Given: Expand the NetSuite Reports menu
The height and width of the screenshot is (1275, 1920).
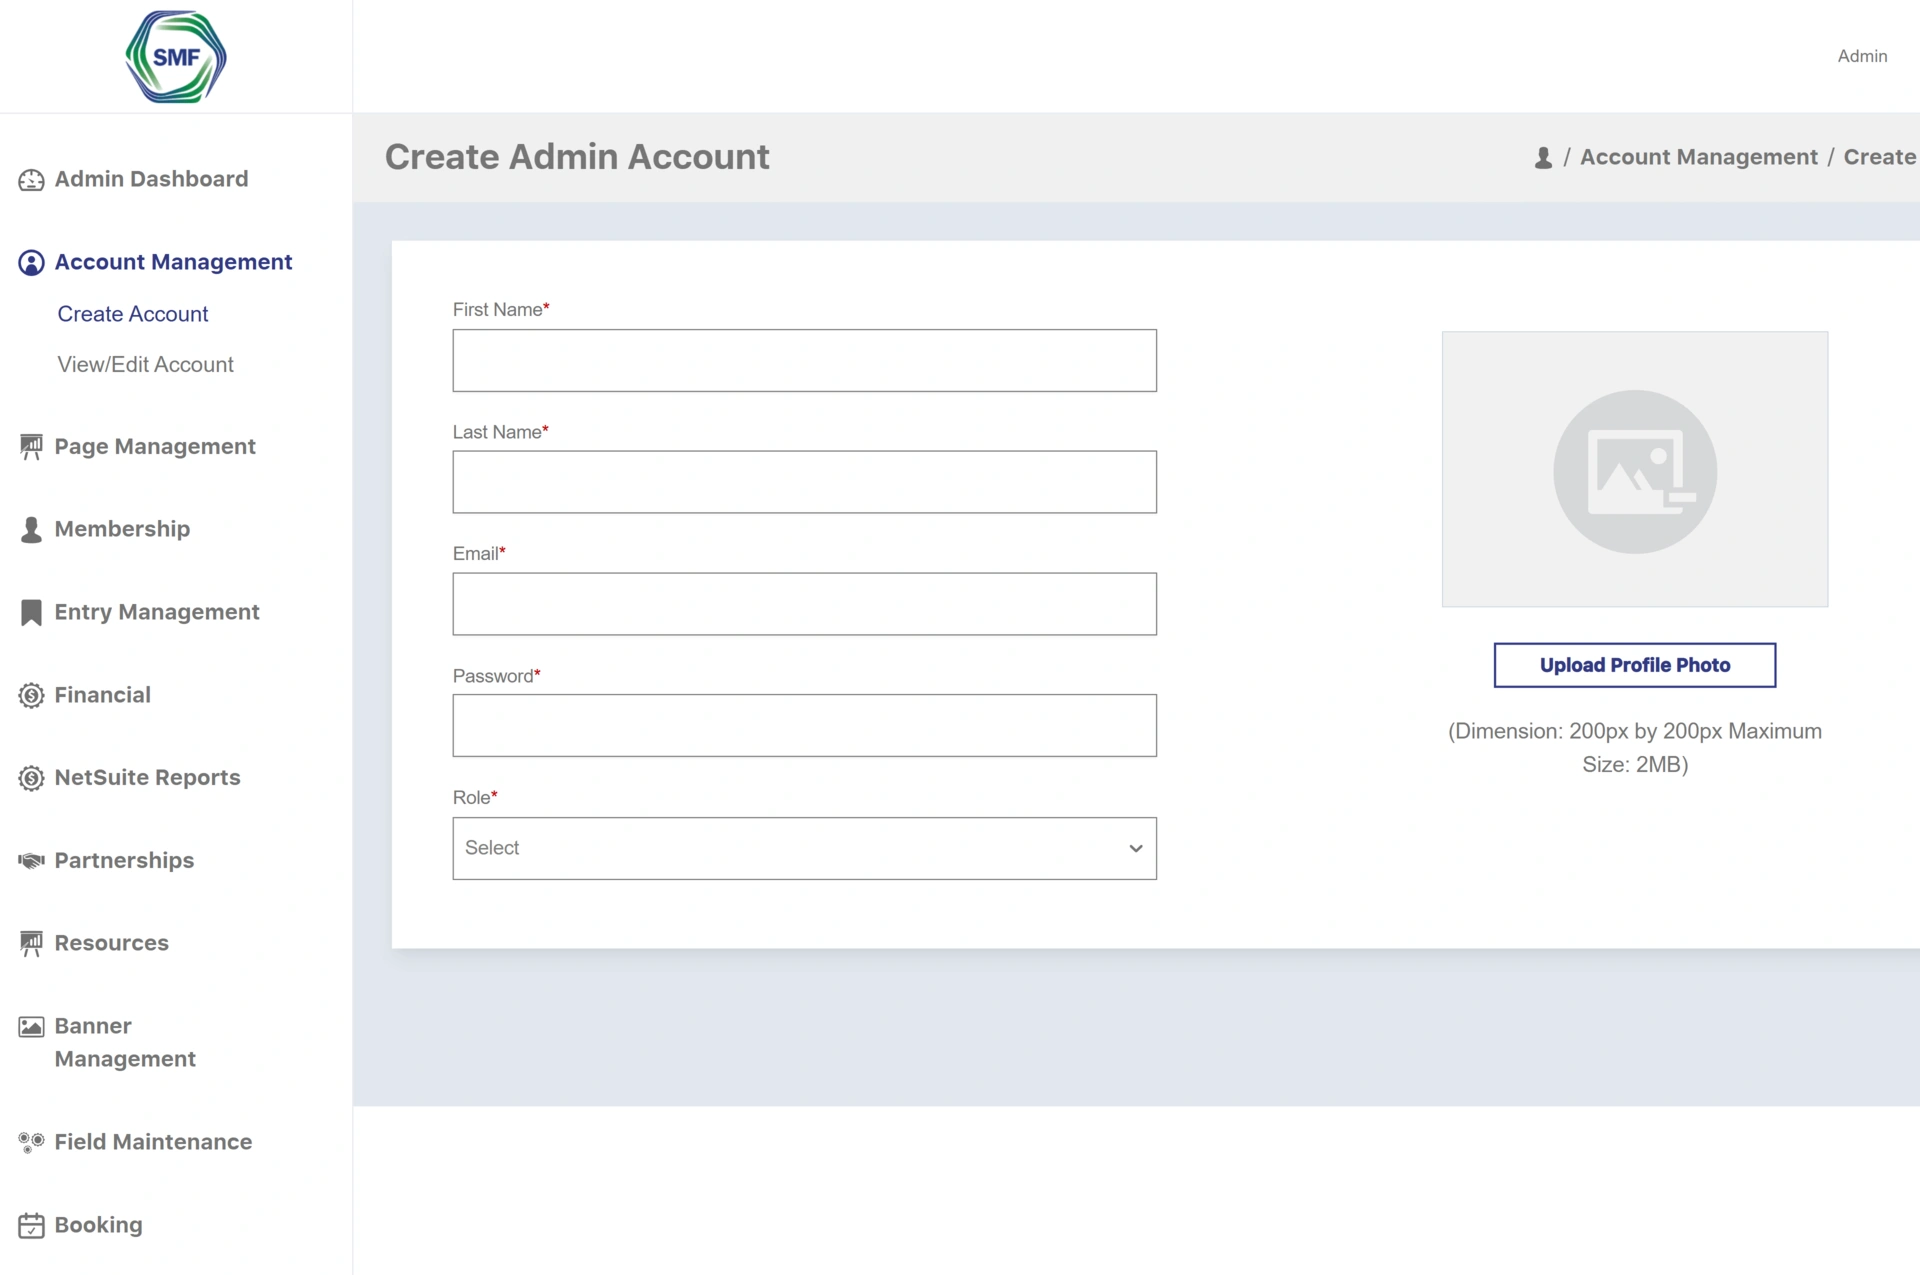Looking at the screenshot, I should [147, 778].
